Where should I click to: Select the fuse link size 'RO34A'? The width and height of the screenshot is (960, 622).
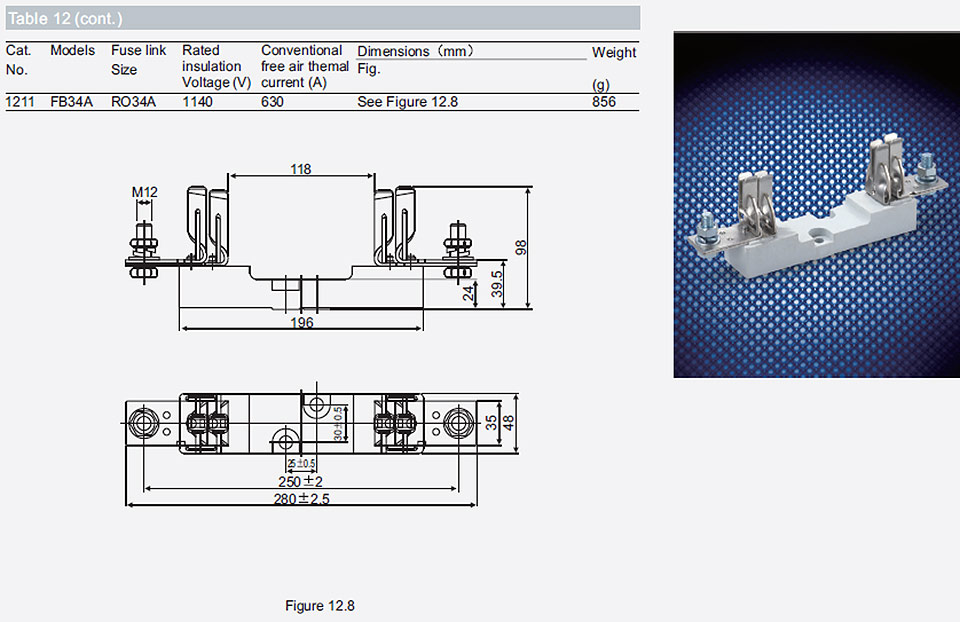(133, 102)
